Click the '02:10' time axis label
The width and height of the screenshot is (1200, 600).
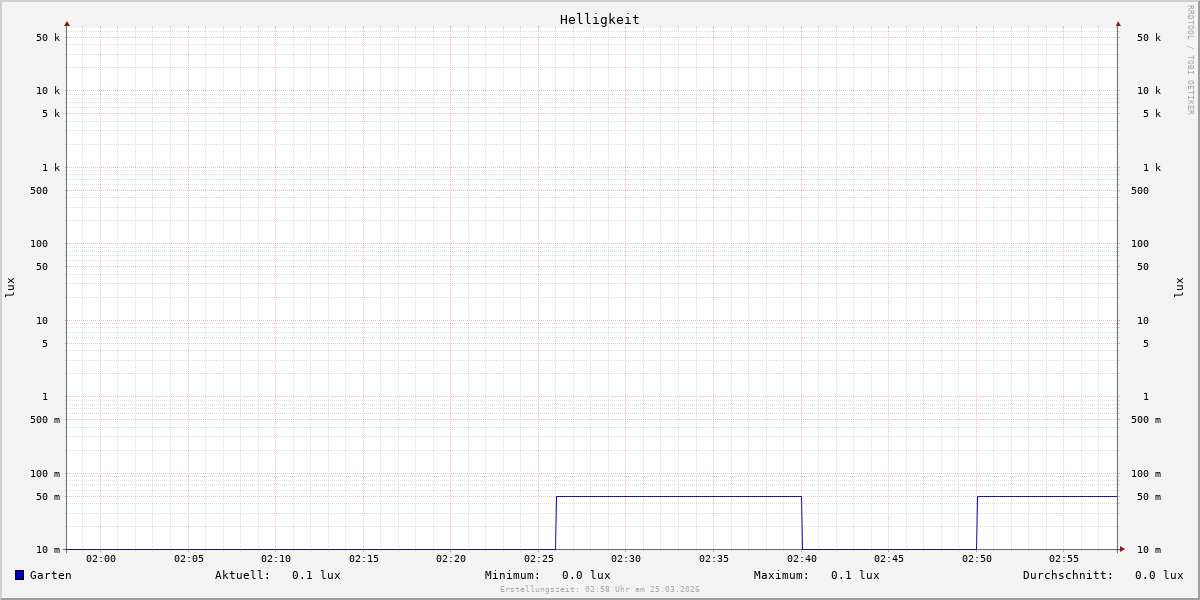(276, 559)
